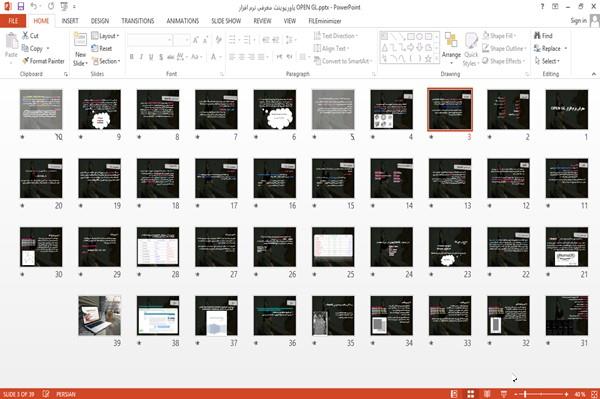
Task: Click the Redo icon in title bar
Action: (x=51, y=7)
